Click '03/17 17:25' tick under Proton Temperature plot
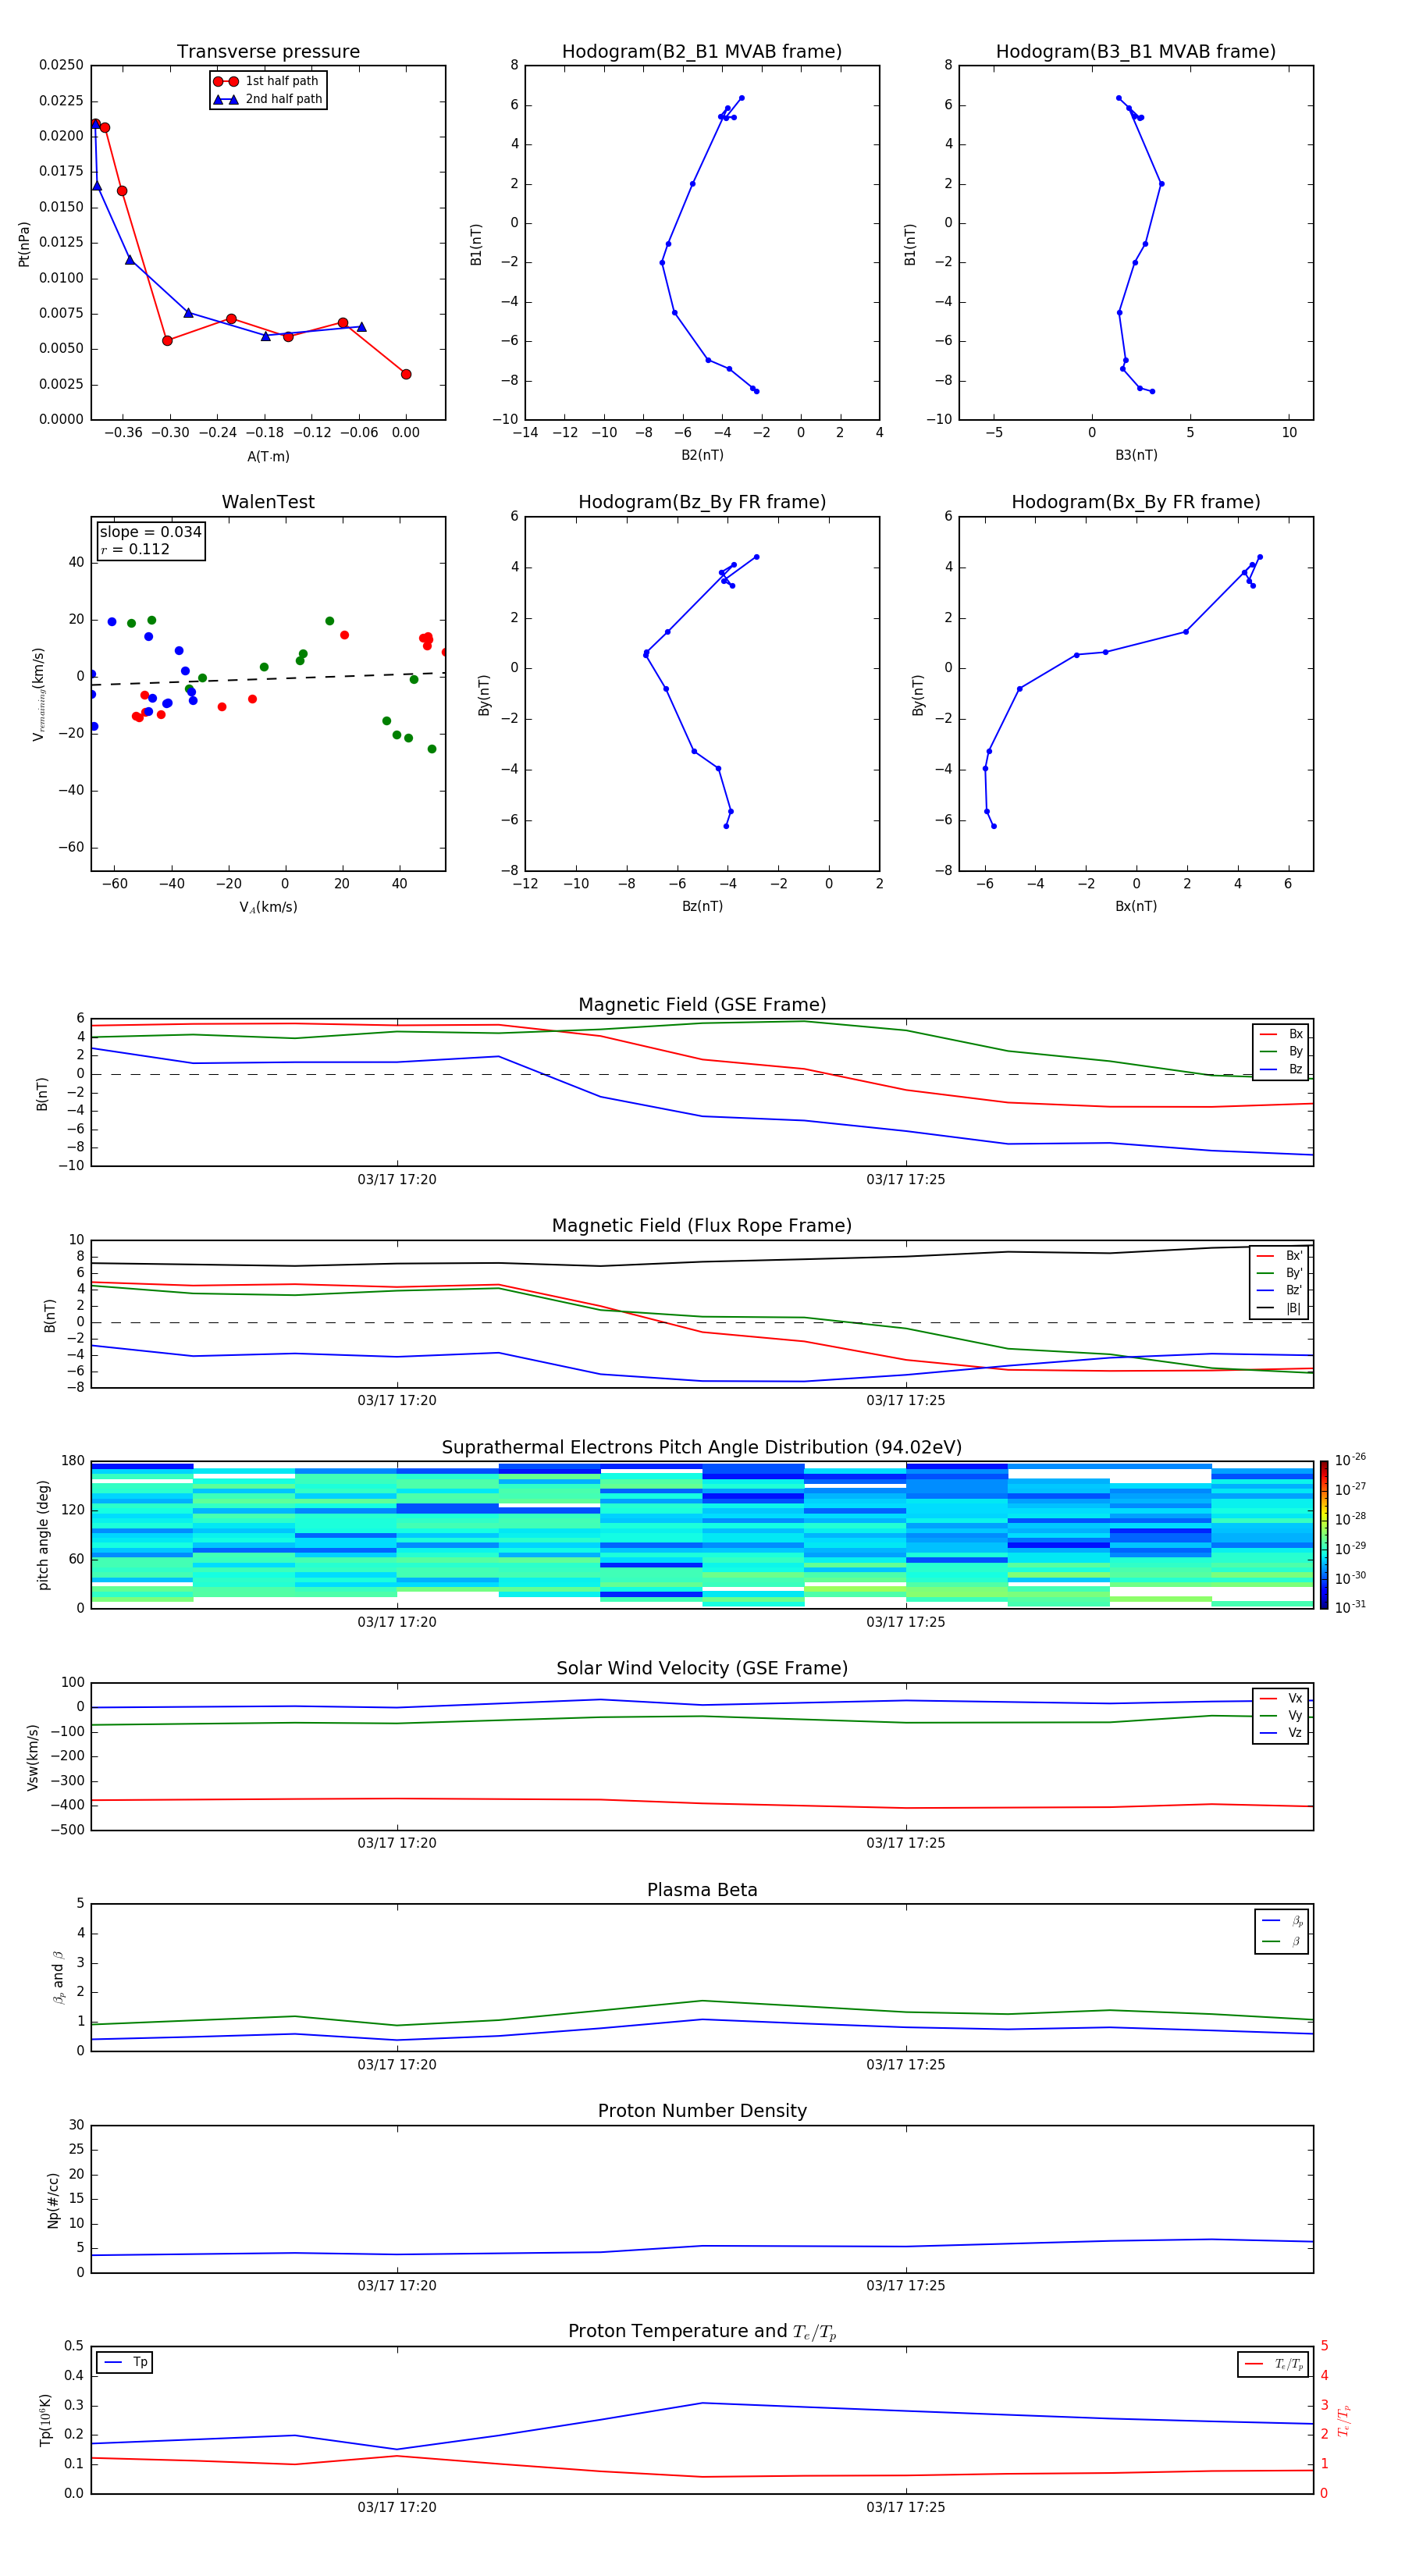 click(906, 2508)
